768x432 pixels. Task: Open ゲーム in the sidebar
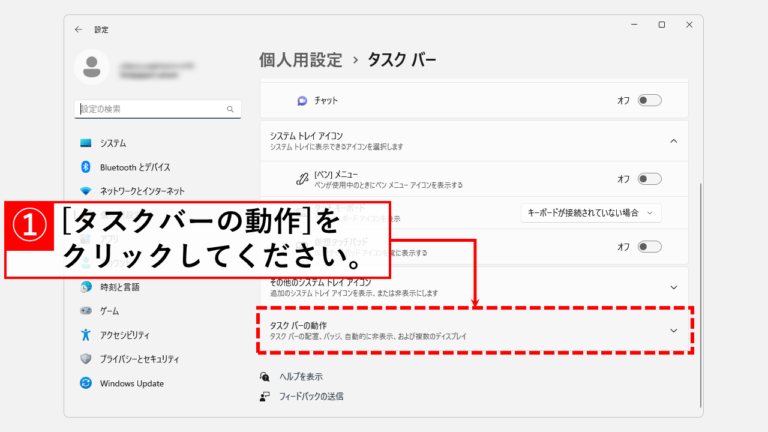(x=109, y=312)
